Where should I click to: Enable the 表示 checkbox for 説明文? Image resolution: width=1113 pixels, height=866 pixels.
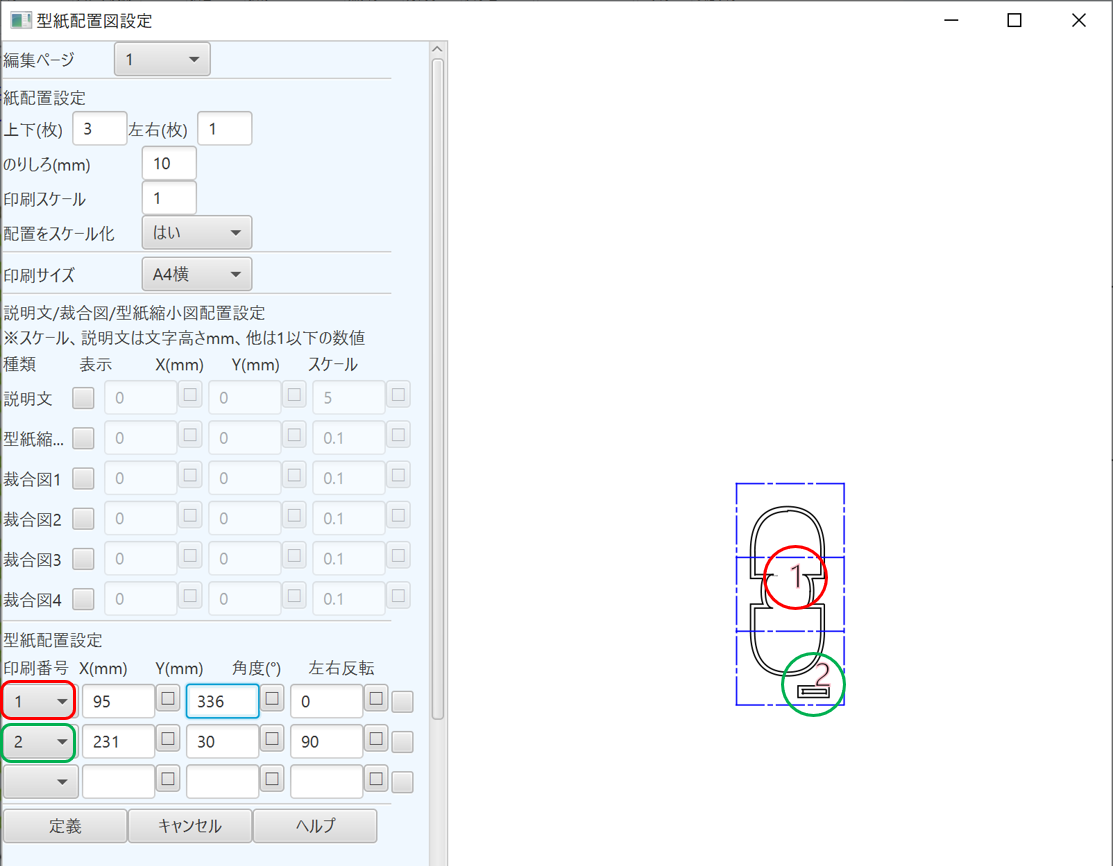pos(82,397)
